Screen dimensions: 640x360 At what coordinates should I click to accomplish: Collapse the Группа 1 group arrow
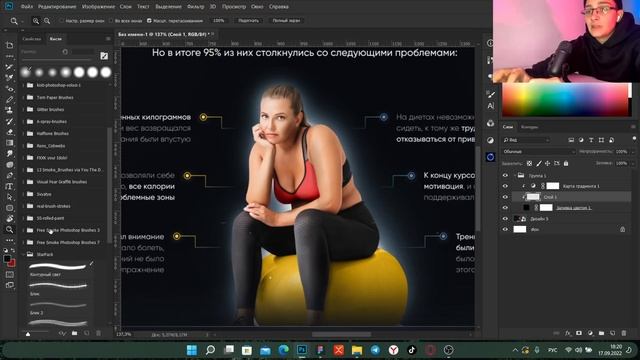tap(515, 176)
